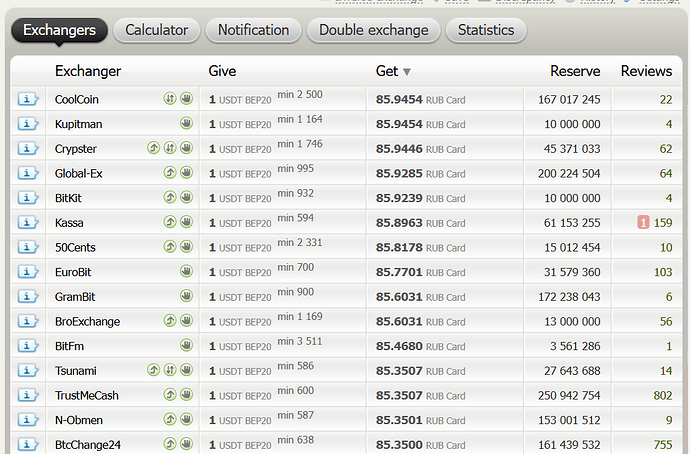Click CoolCoin's two-arrows swap badge icon

[170, 99]
